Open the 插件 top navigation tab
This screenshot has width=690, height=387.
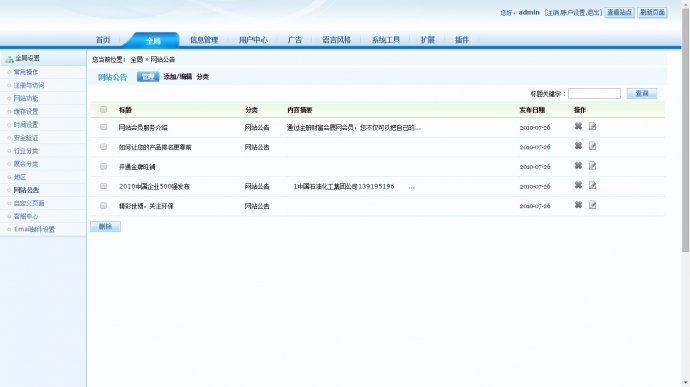tap(462, 40)
